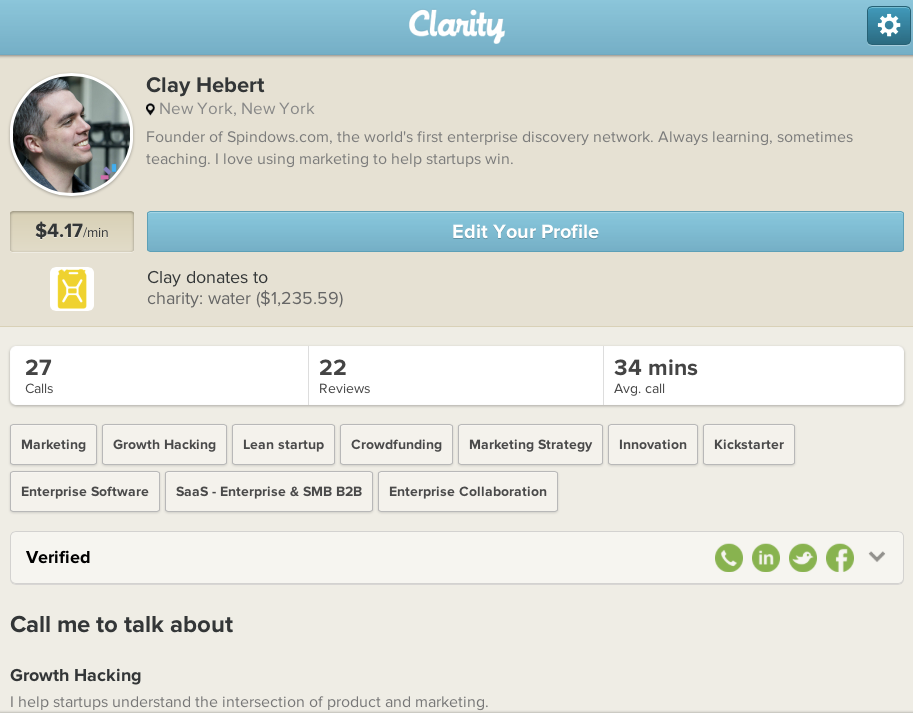Select the Innovation tag
Viewport: 913px width, 713px height.
tap(653, 445)
